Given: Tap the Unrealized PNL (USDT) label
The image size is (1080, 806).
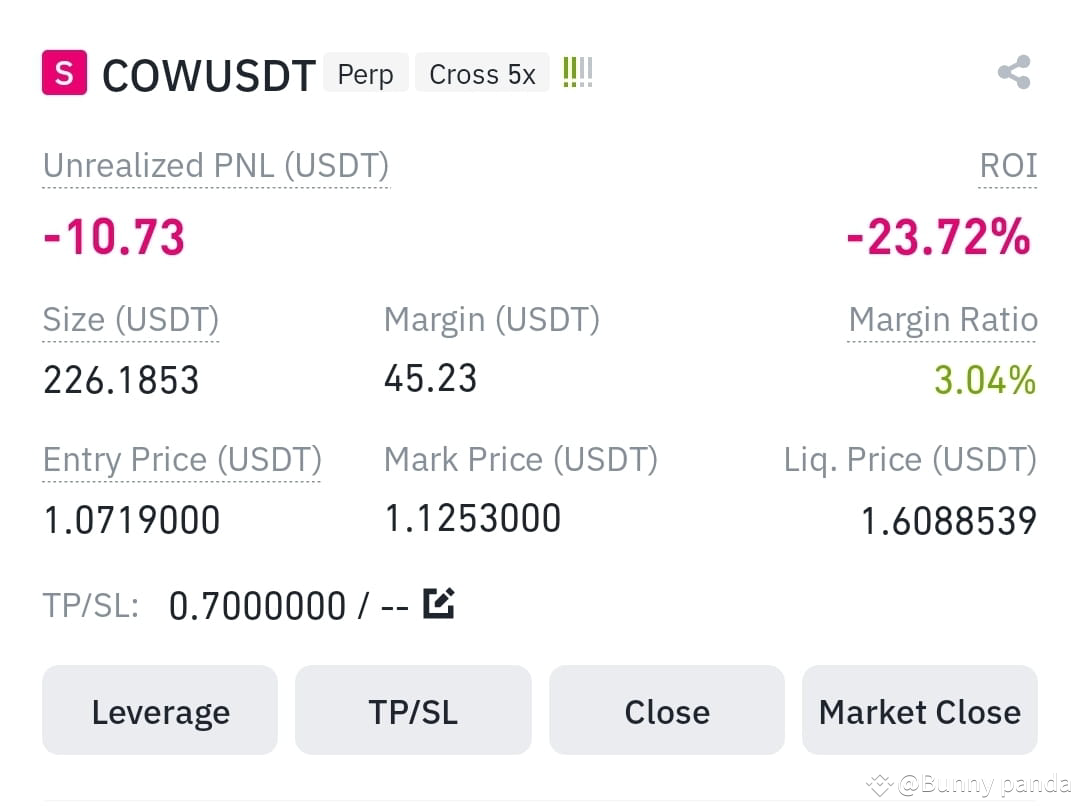Looking at the screenshot, I should 216,166.
